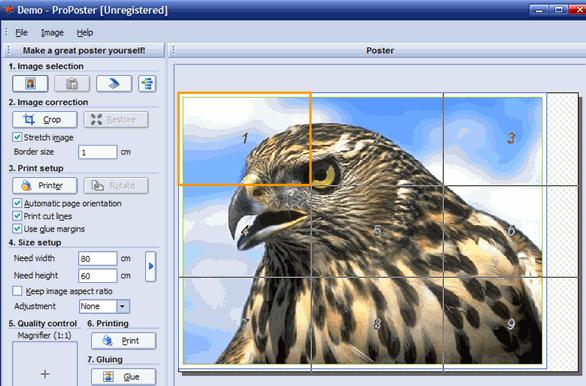586x386 pixels.
Task: Toggle the Stretch image checkbox
Action: [x=17, y=137]
